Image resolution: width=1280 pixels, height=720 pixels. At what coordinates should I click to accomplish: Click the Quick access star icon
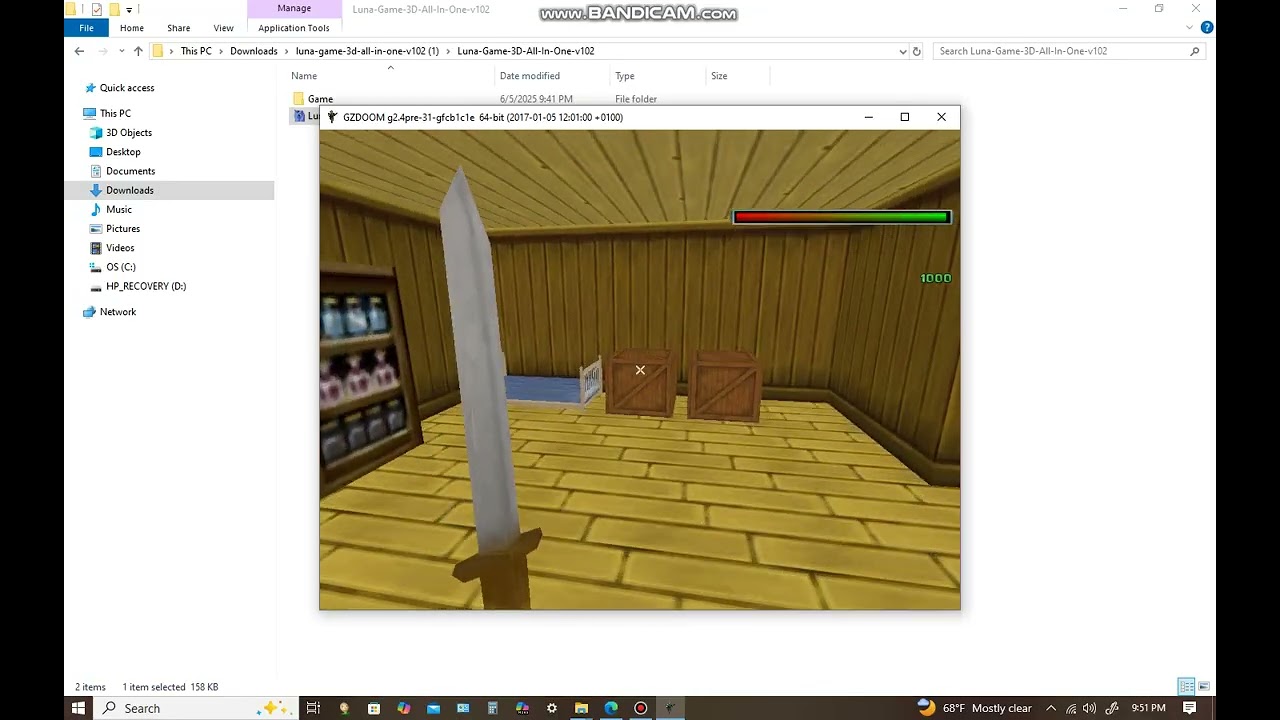click(90, 88)
